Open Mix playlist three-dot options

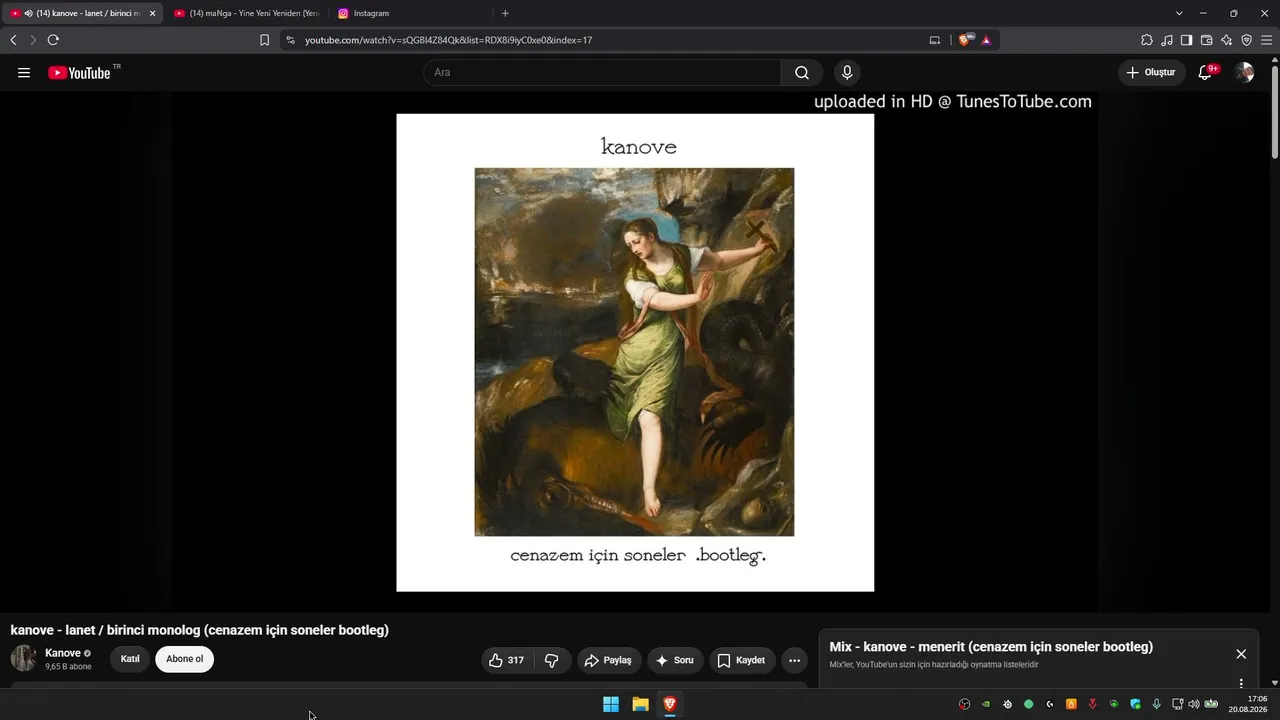click(1241, 683)
